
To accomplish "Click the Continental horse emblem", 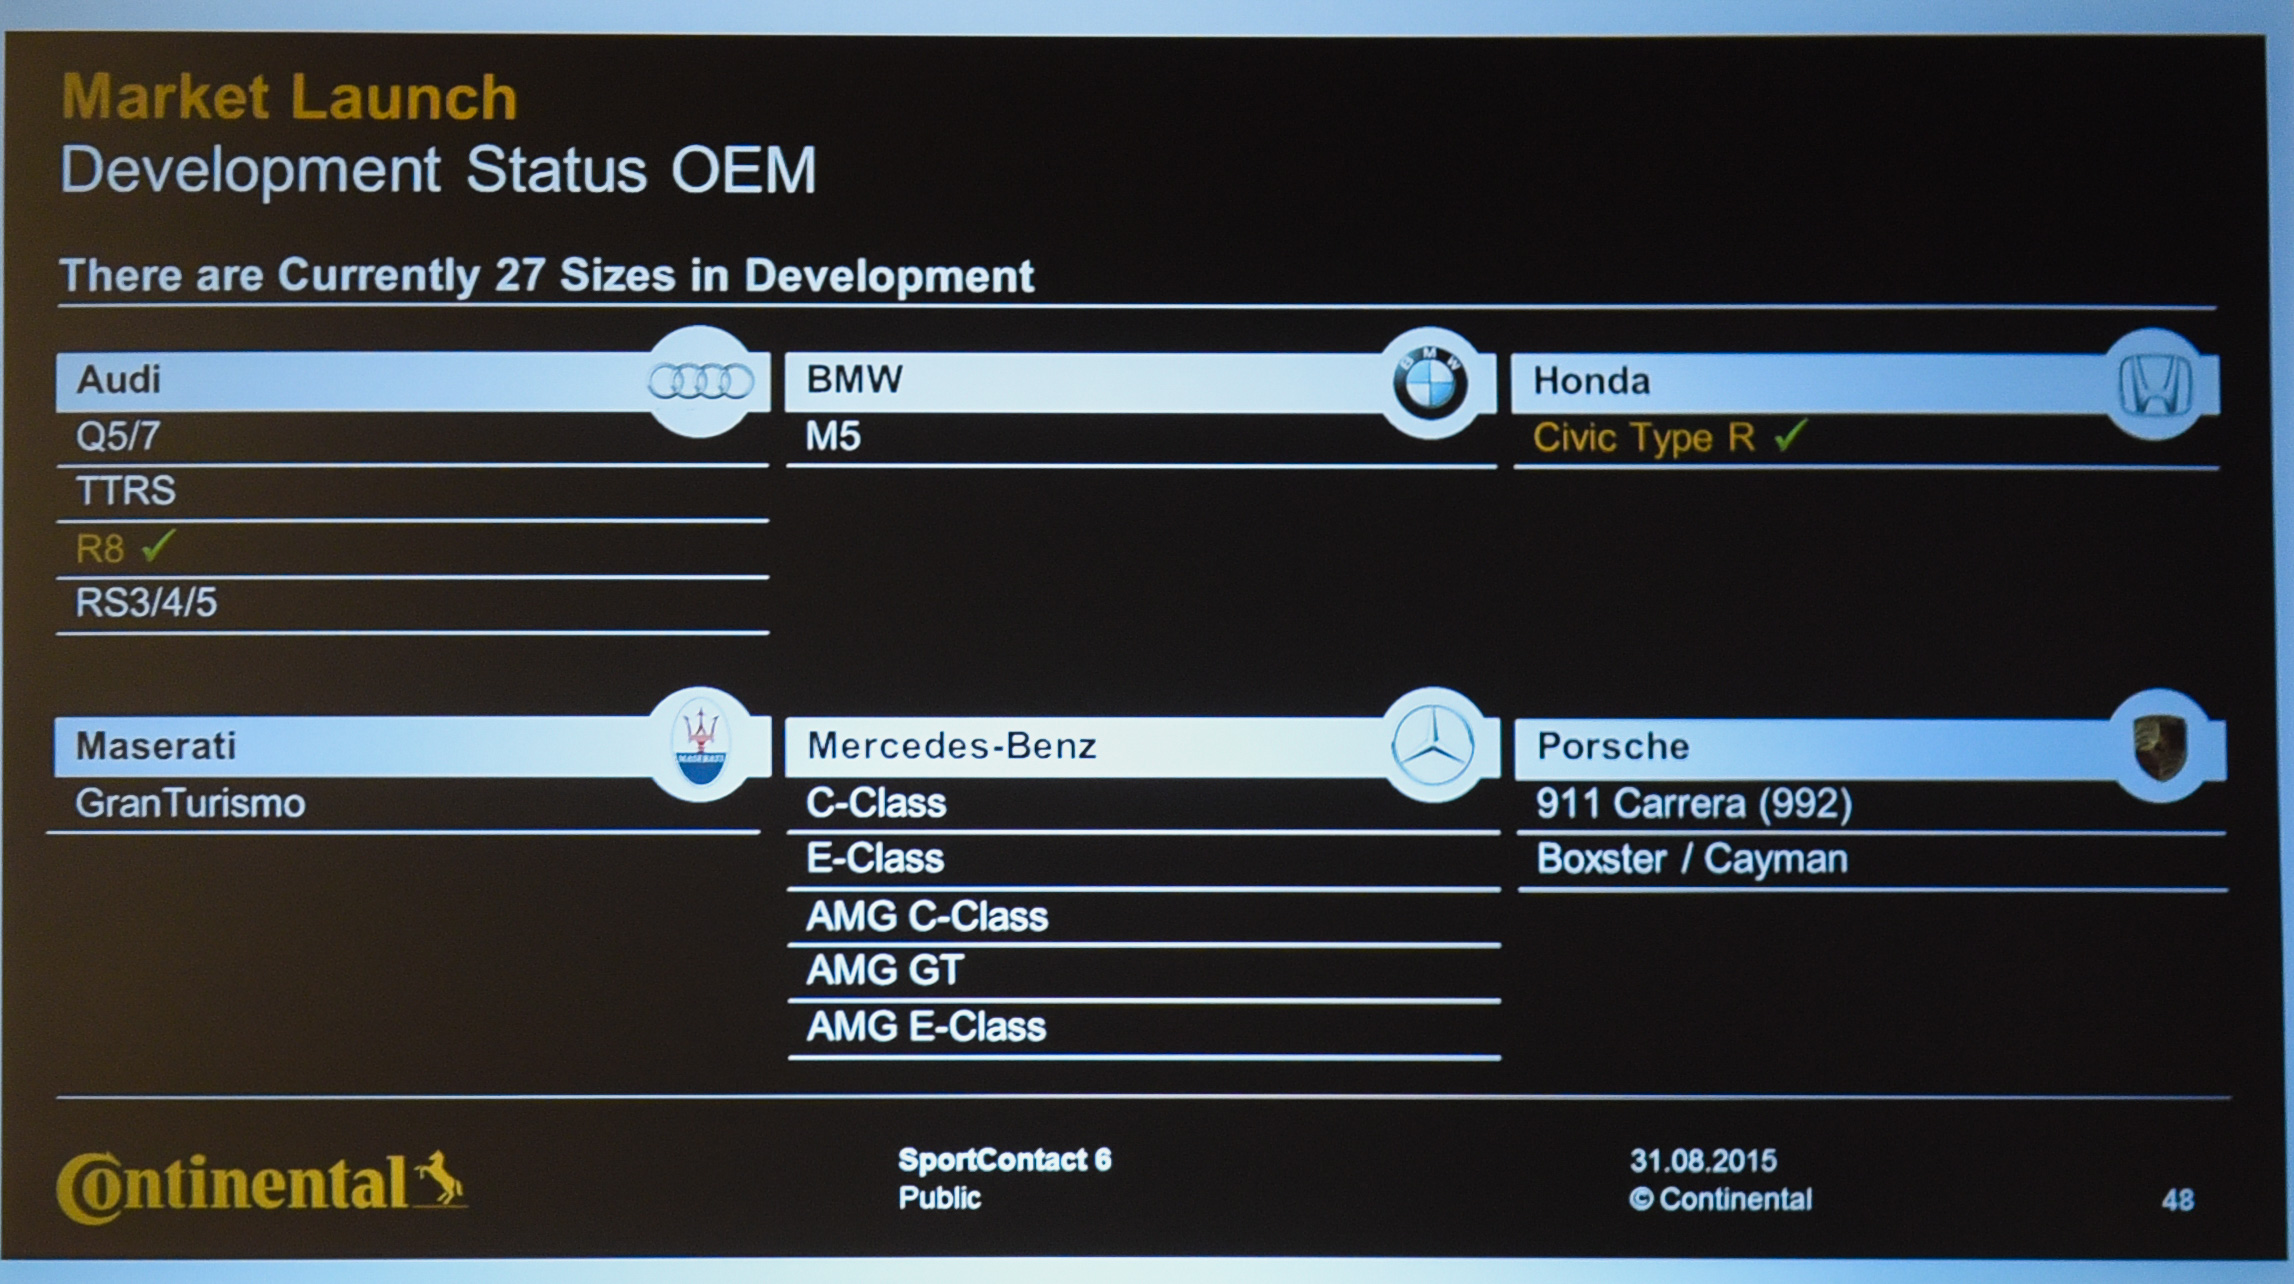I will tap(439, 1178).
